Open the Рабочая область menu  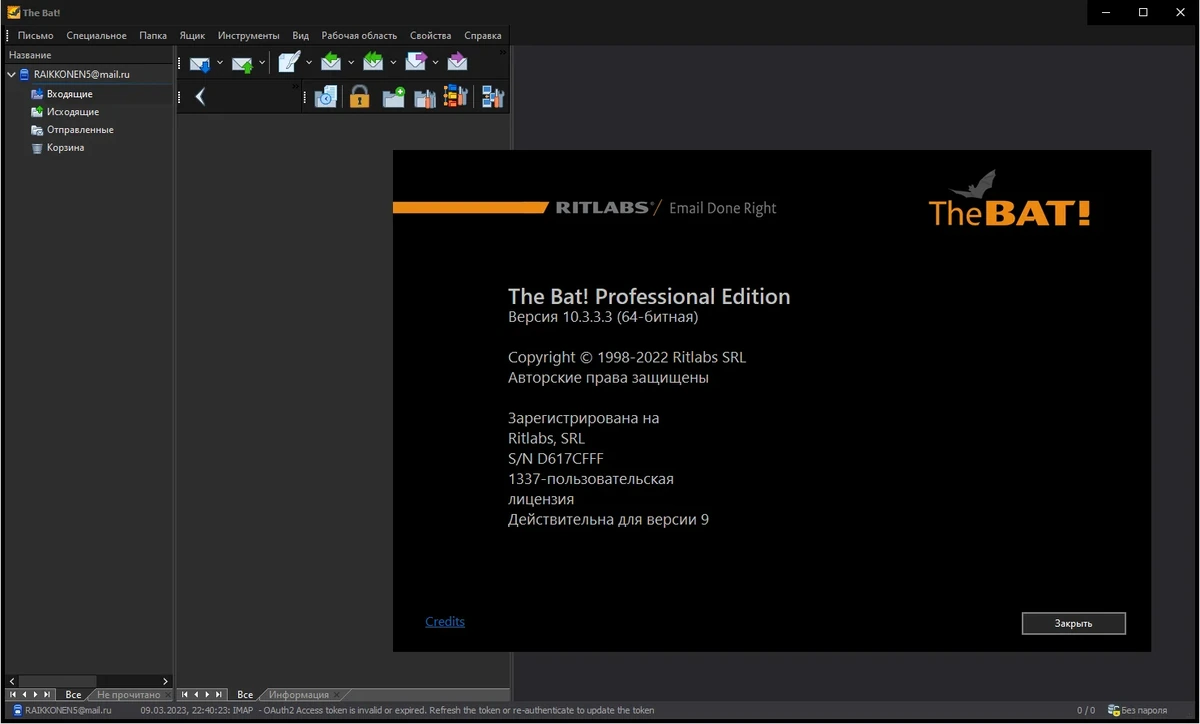click(x=359, y=35)
